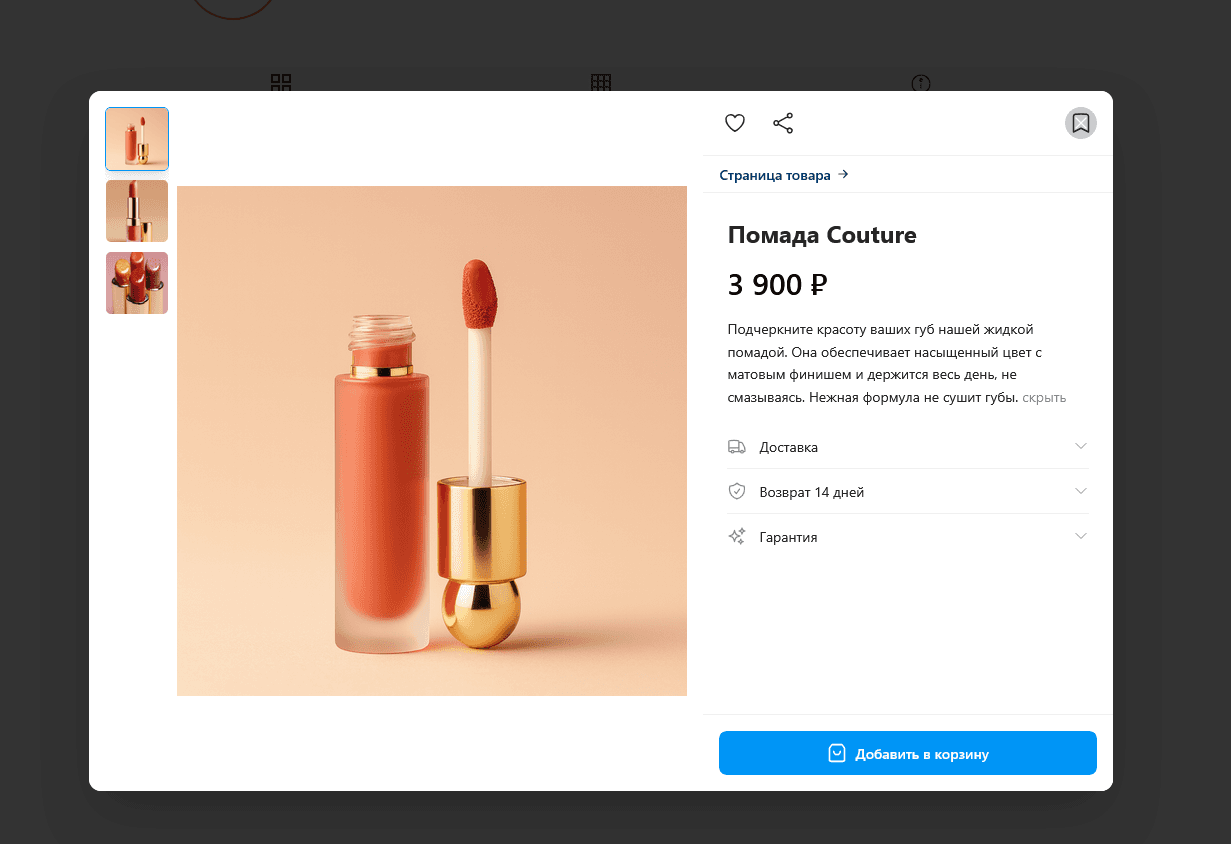Click the large liquid lipstick product image
The width and height of the screenshot is (1231, 844).
431,440
